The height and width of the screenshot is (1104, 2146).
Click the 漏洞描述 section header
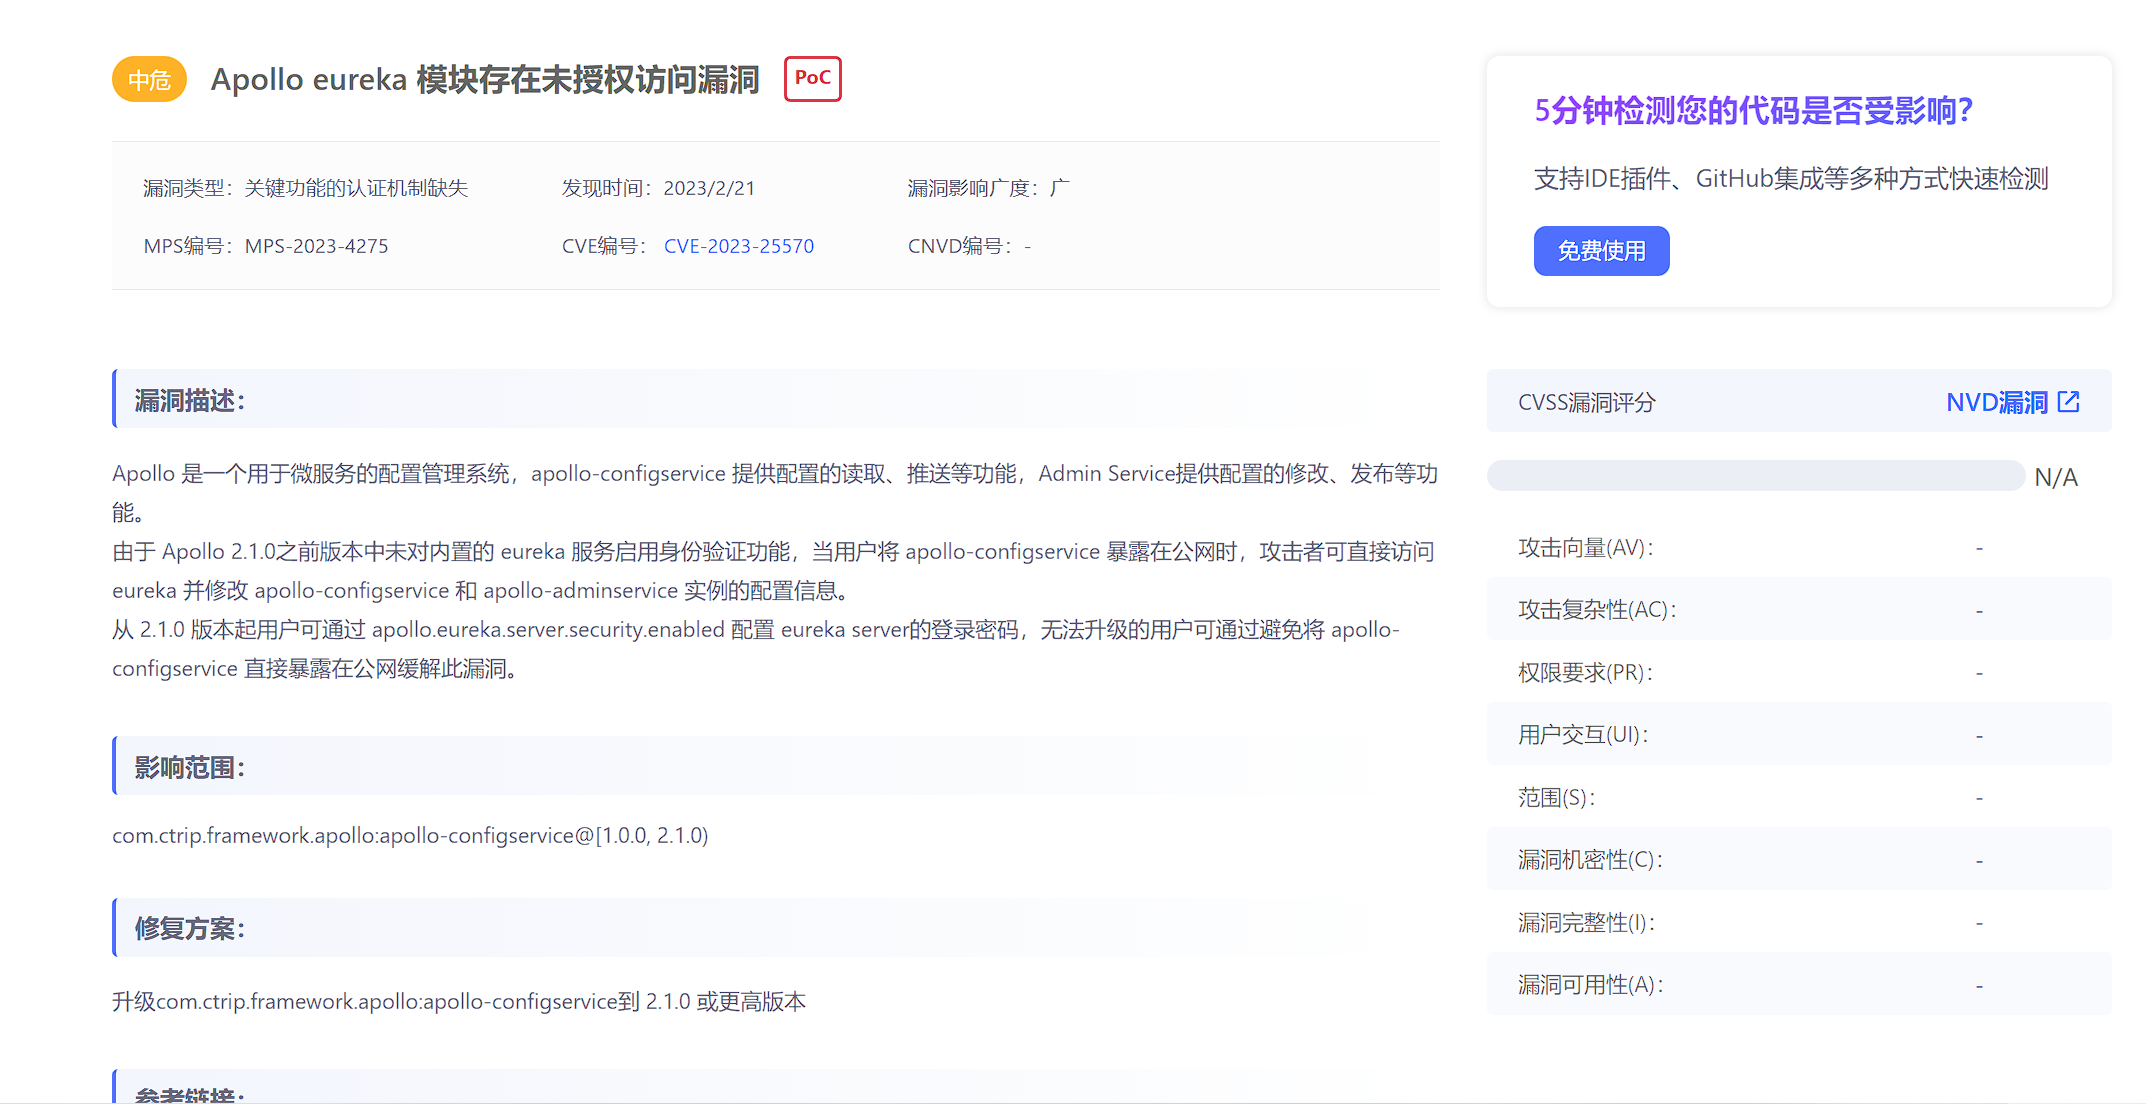(x=776, y=400)
